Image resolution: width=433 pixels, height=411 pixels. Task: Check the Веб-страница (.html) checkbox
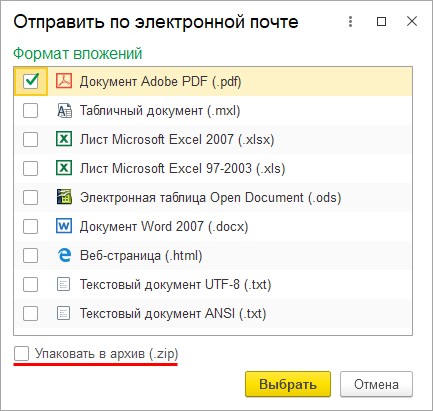[31, 256]
